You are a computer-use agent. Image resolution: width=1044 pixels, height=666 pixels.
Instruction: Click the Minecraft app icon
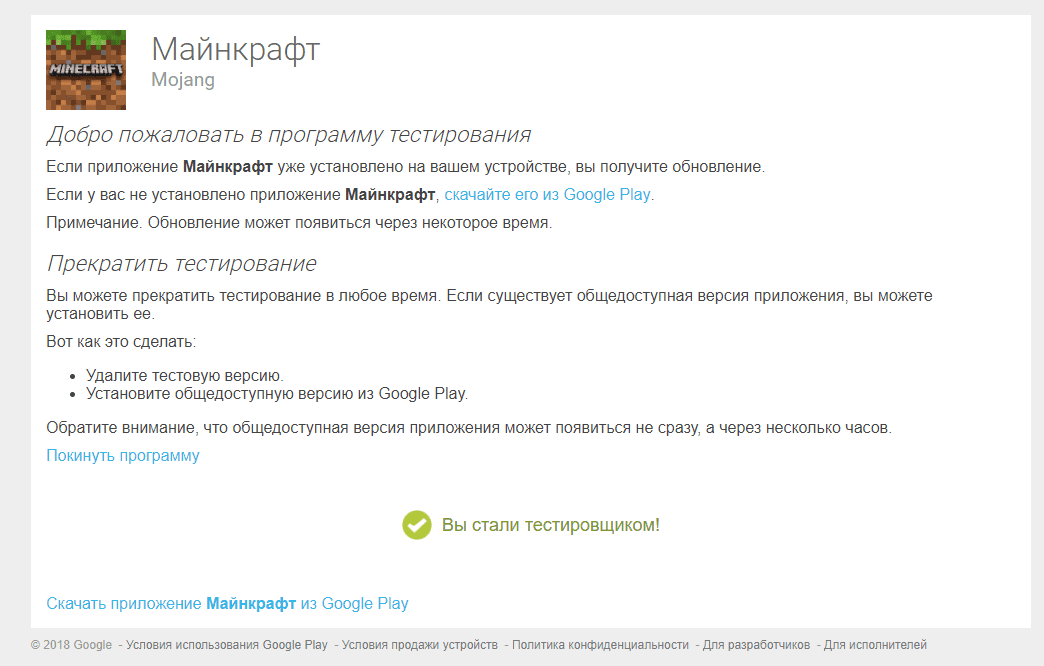86,70
